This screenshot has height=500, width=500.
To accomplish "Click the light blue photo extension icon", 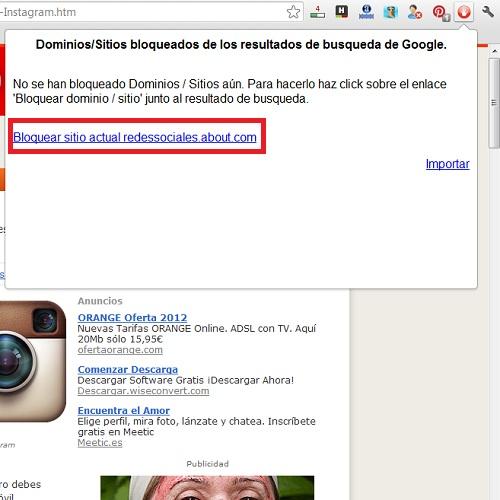I will coord(390,12).
